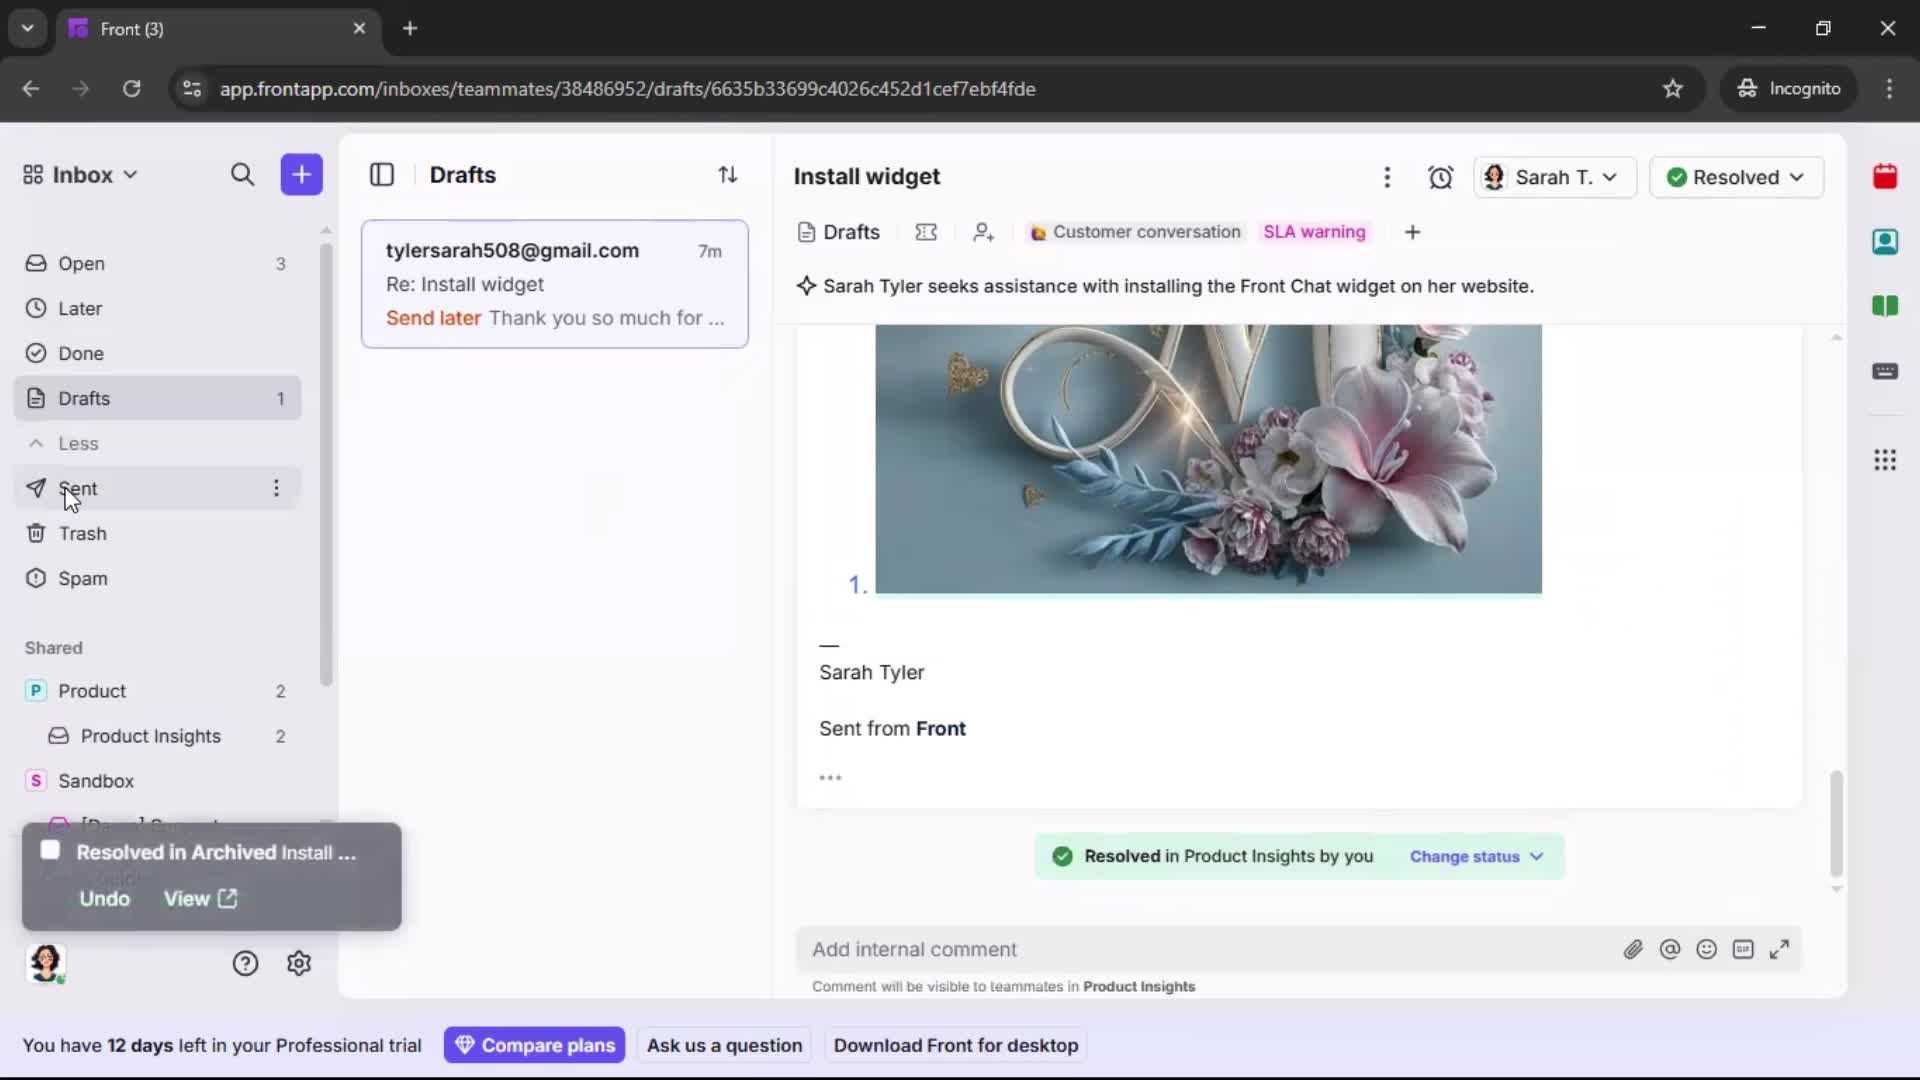Image resolution: width=1920 pixels, height=1080 pixels.
Task: Click the add follower person icon
Action: [984, 232]
